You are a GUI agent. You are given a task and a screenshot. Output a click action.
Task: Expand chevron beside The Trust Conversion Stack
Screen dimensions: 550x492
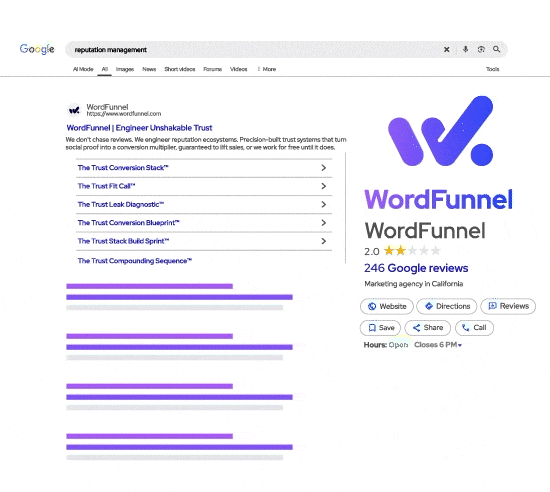(x=324, y=168)
